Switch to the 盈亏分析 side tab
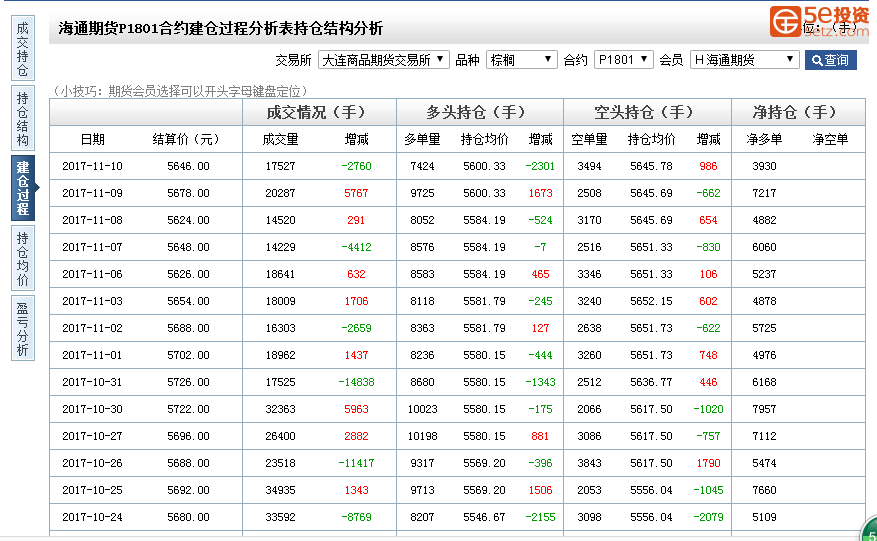This screenshot has height=541, width=877. tap(22, 328)
